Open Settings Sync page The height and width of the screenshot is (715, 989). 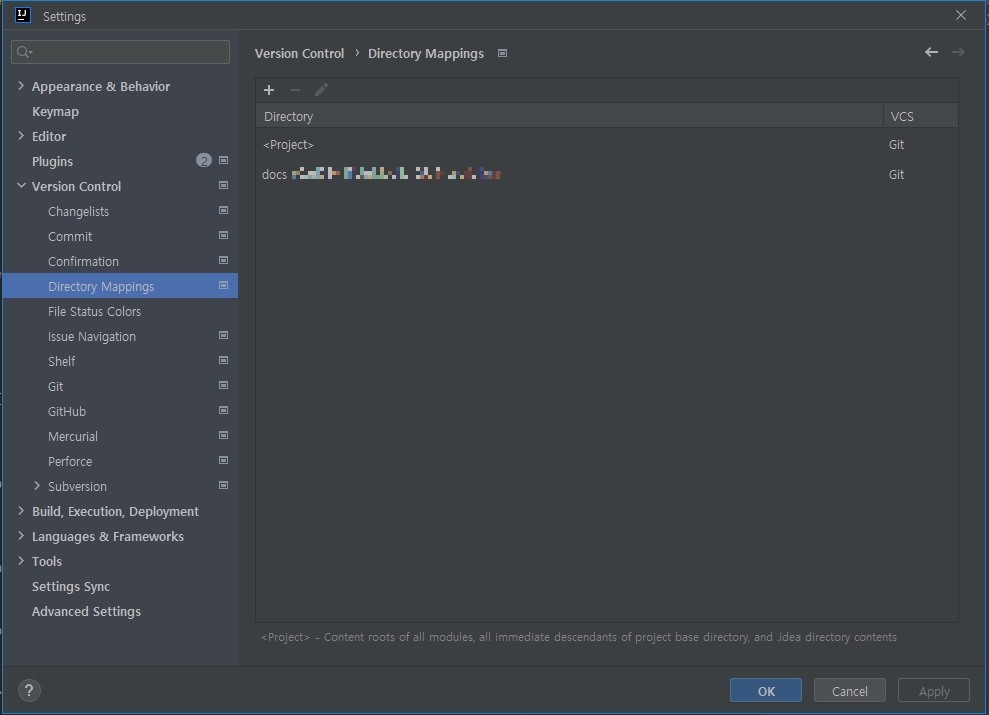pos(71,586)
